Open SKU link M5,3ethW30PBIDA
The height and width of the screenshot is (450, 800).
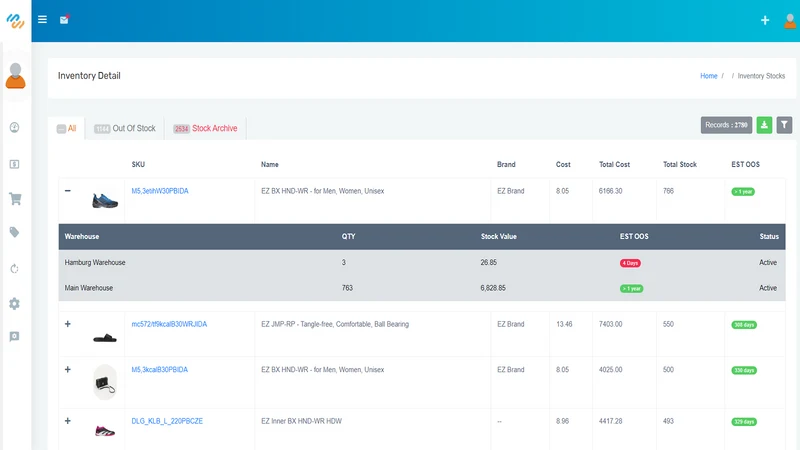tap(160, 191)
